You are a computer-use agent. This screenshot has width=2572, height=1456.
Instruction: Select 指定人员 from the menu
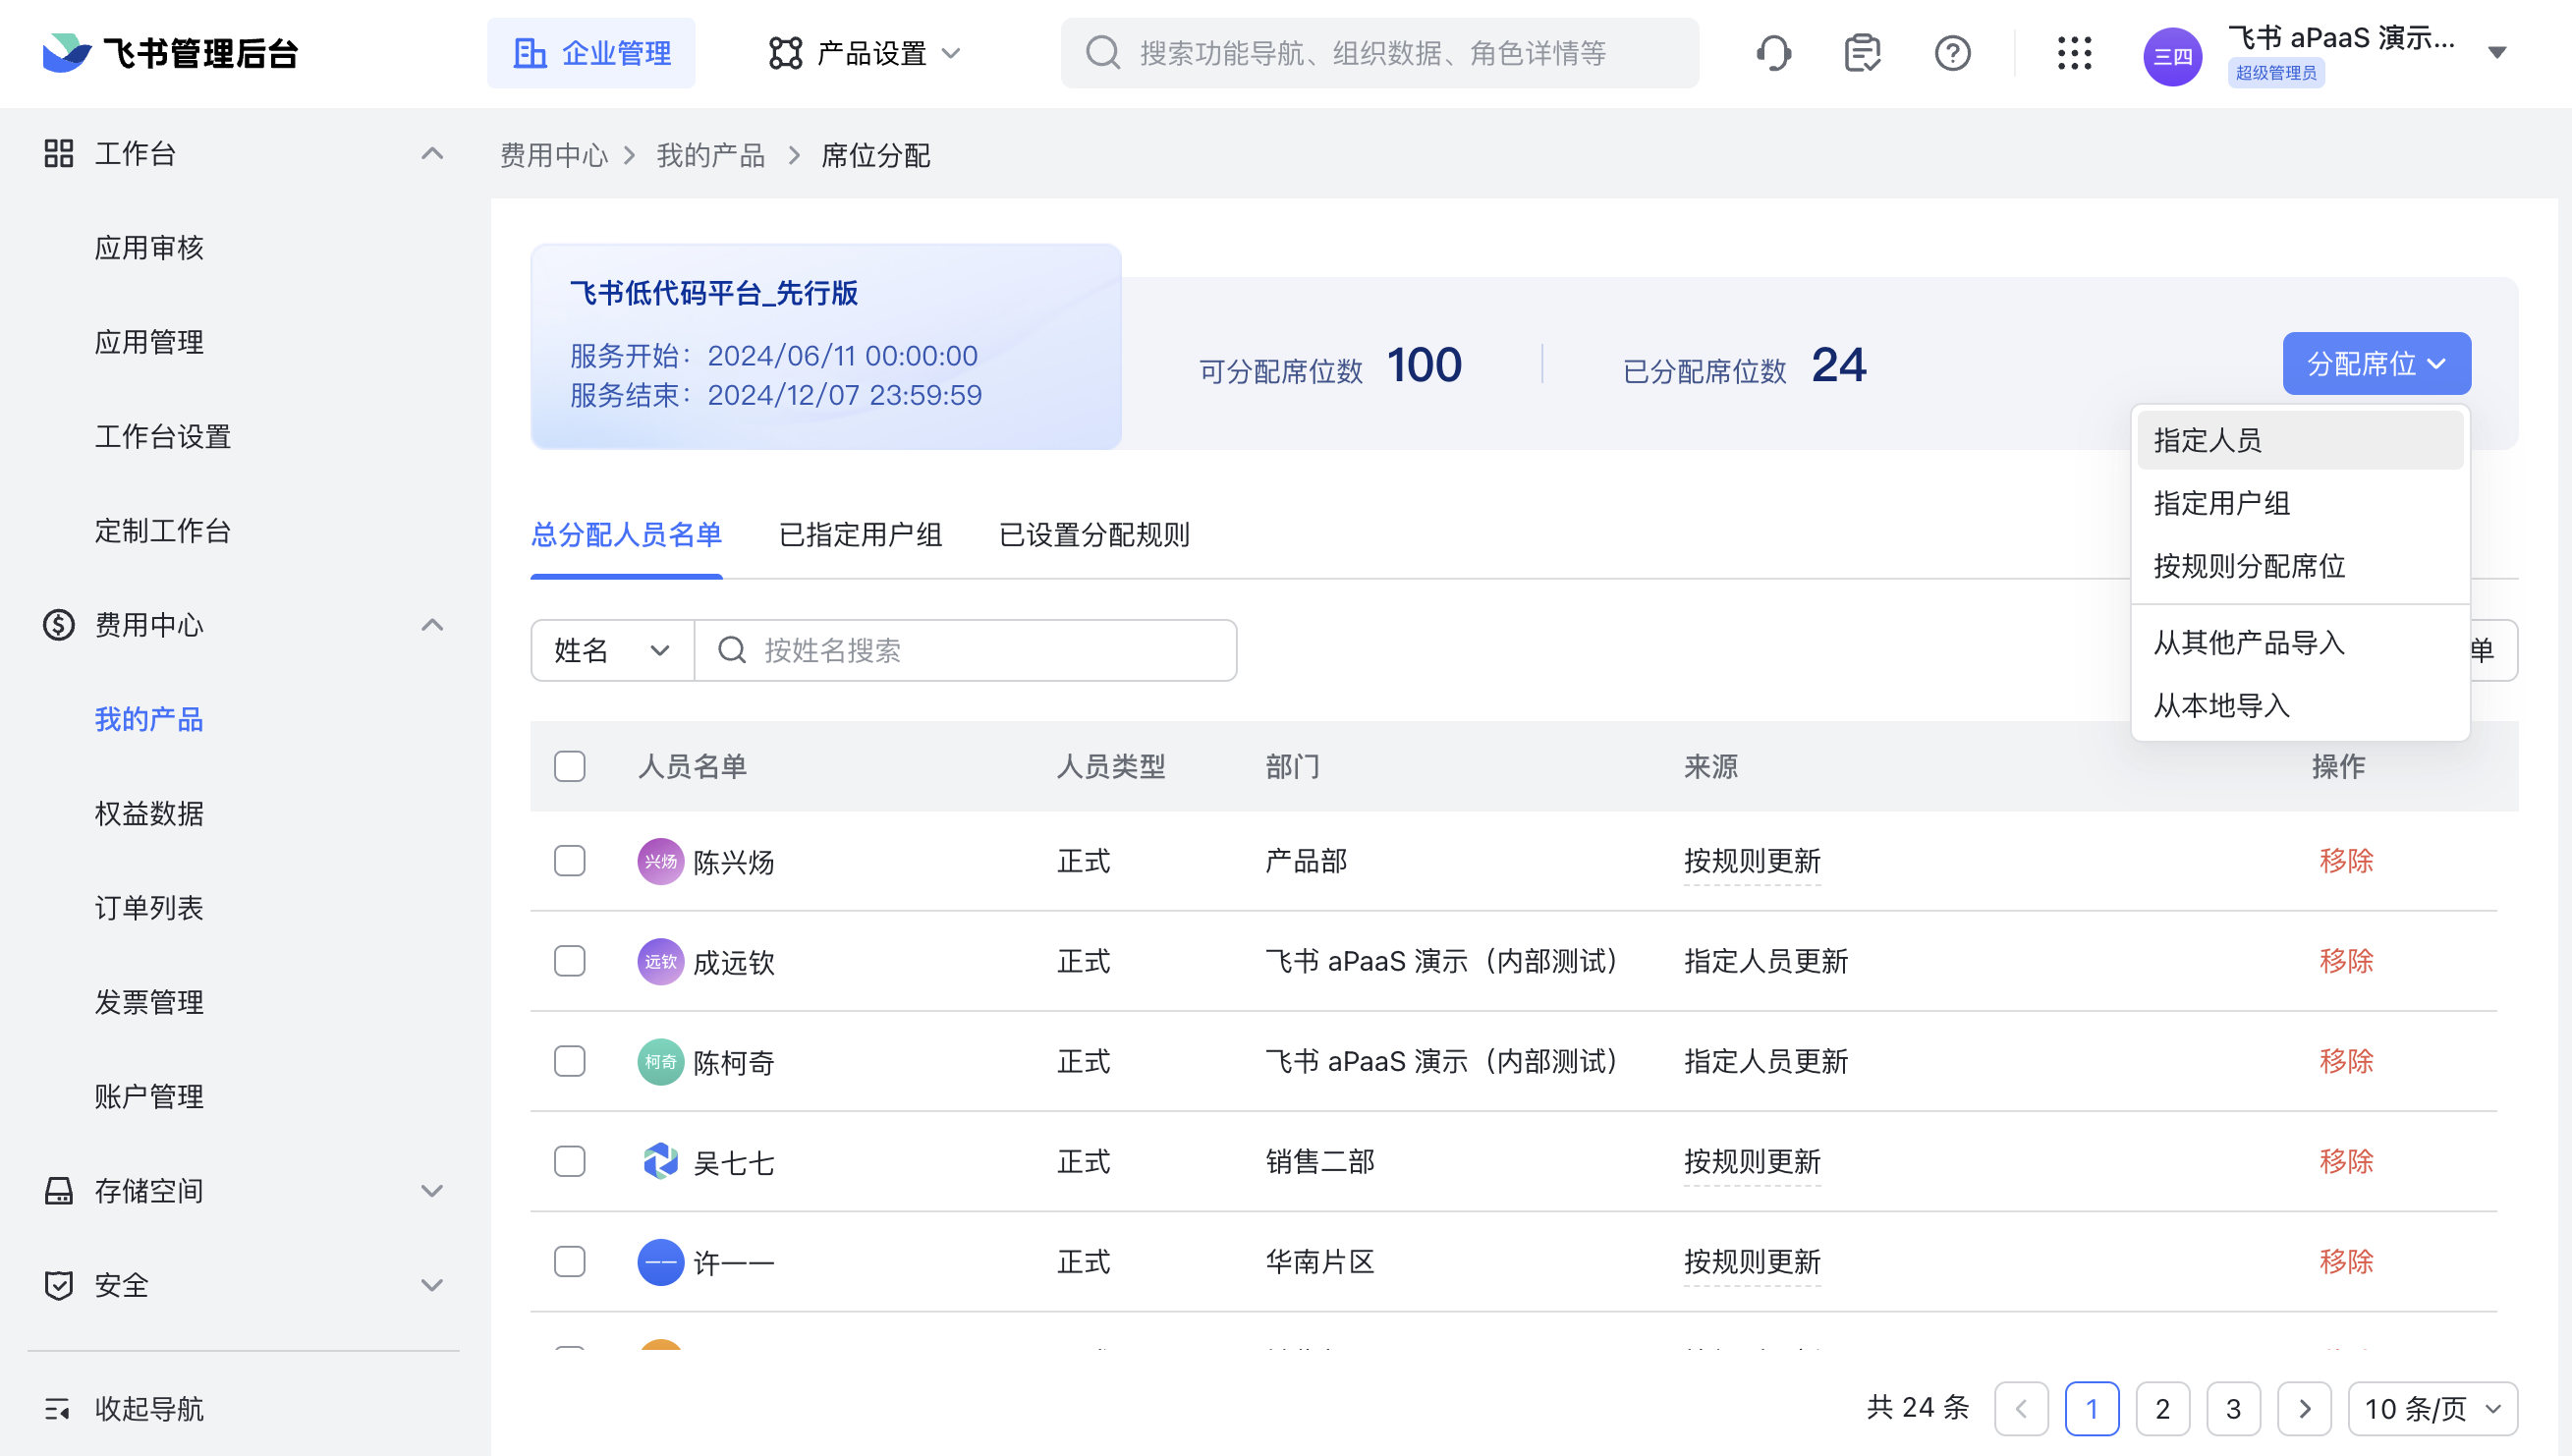coord(2300,440)
